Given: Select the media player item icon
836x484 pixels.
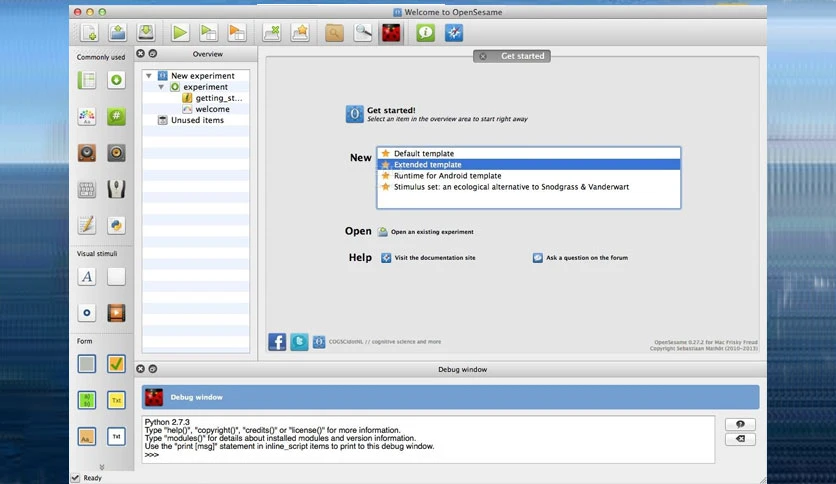Looking at the screenshot, I should tap(116, 313).
